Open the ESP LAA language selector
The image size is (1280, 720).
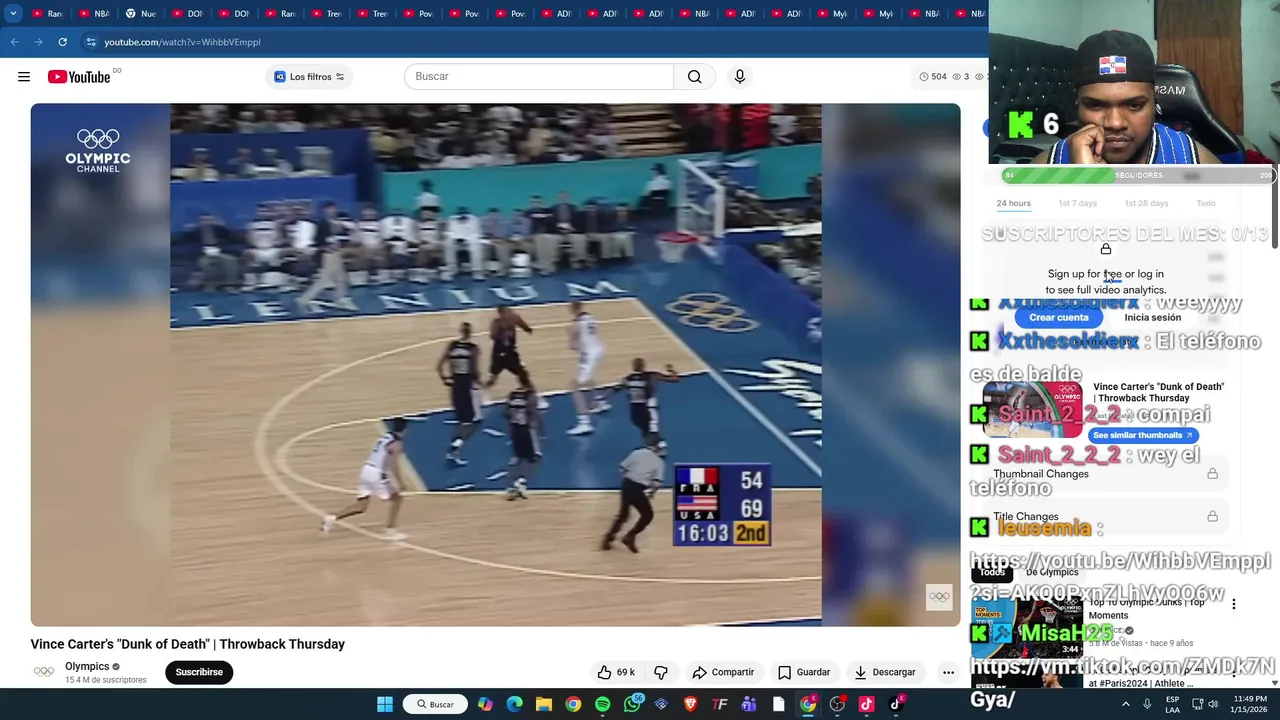click(1172, 704)
